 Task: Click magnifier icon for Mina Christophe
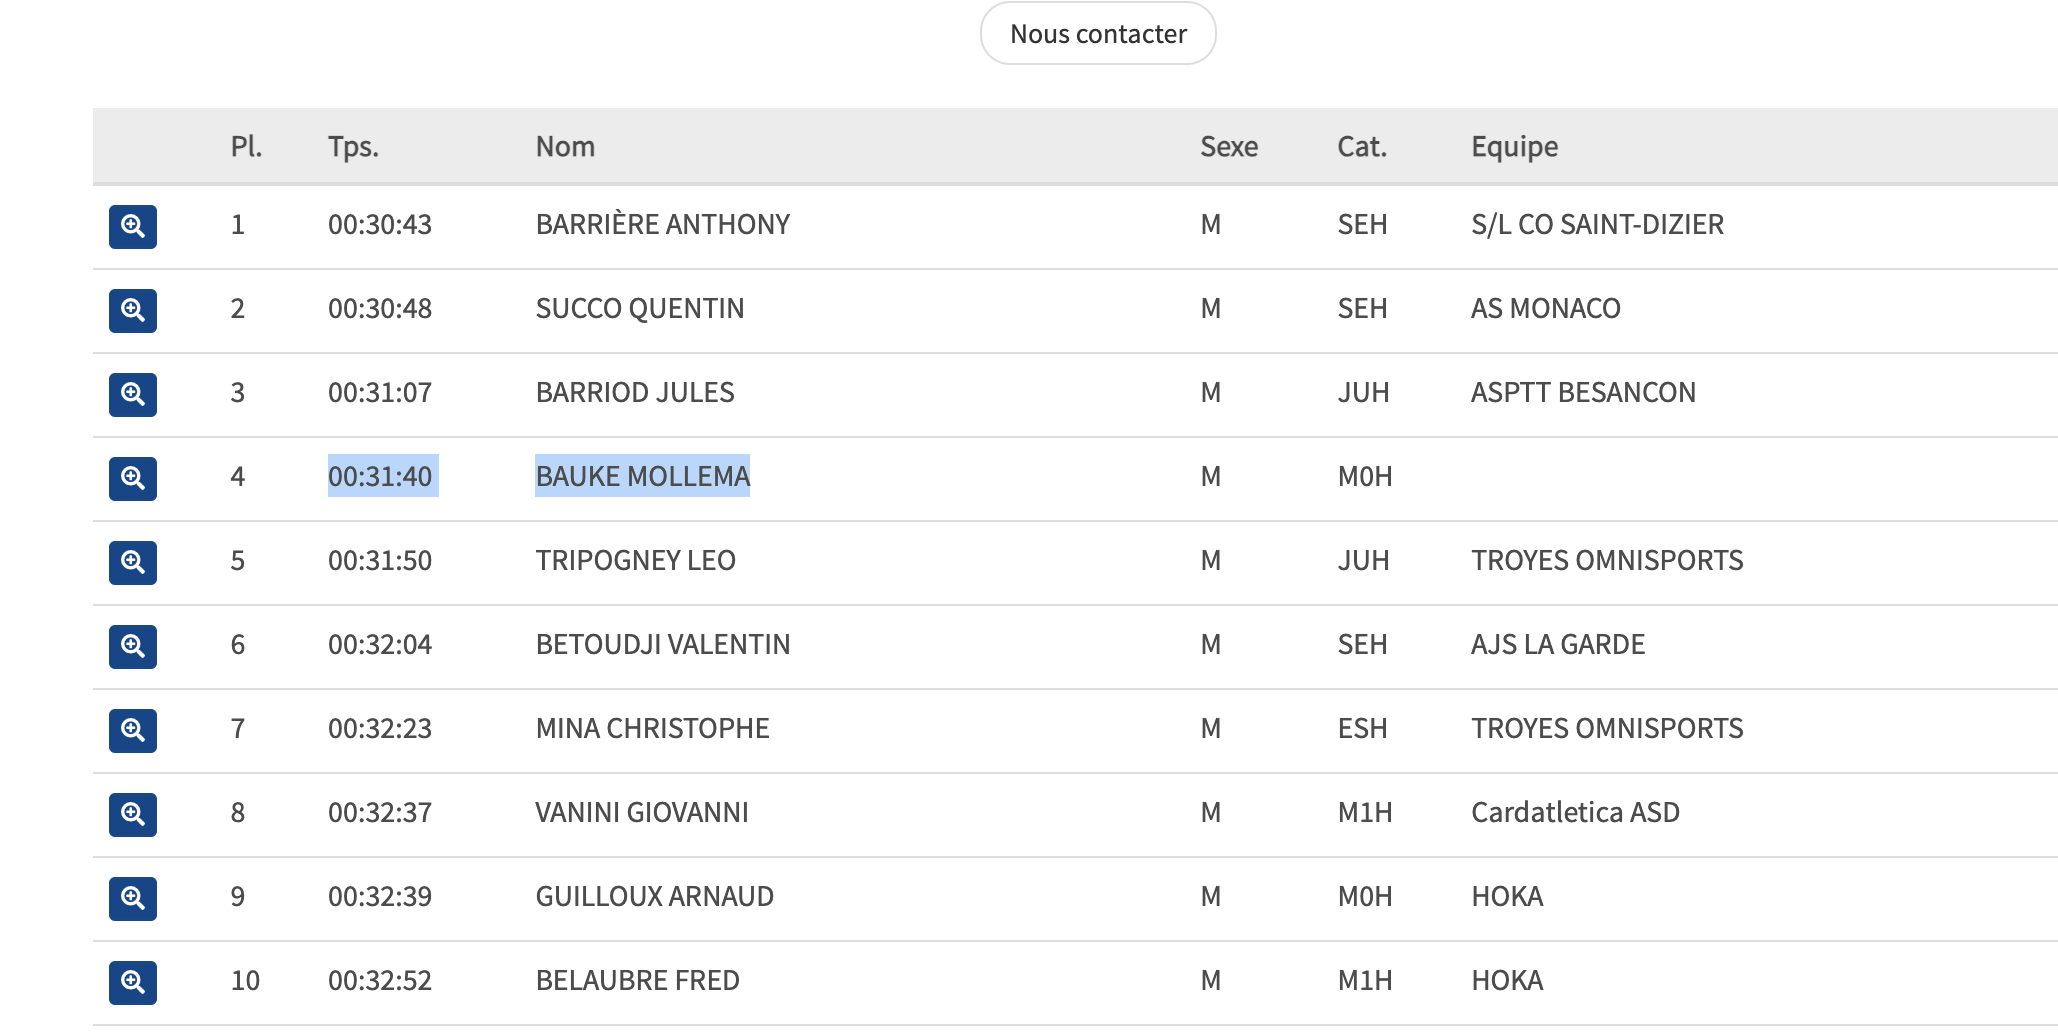click(x=133, y=731)
